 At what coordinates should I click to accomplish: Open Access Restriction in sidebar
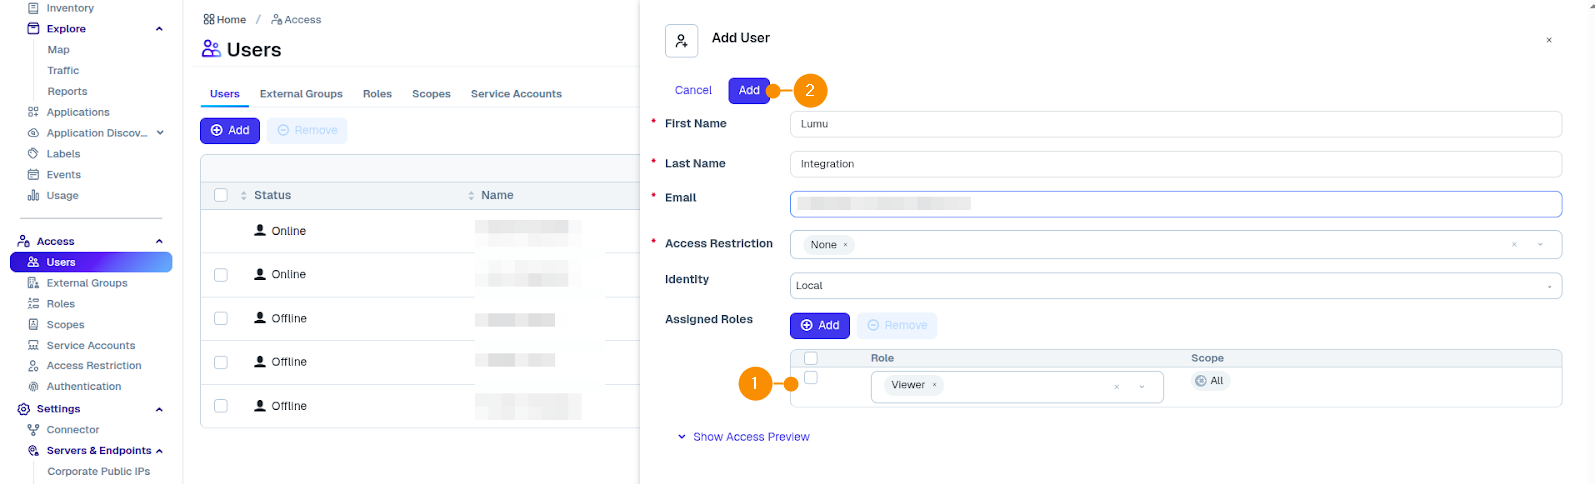pos(94,366)
